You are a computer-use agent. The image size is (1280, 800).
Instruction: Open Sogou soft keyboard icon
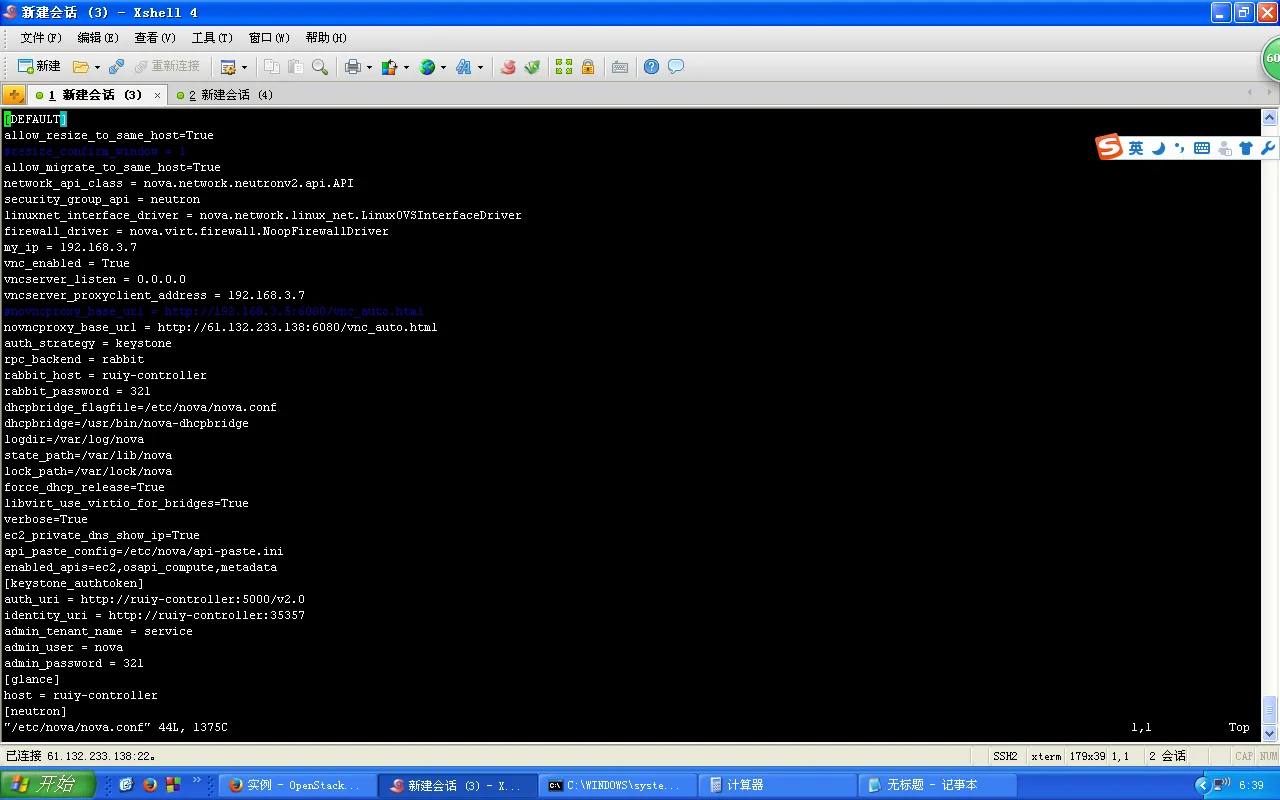point(1202,148)
